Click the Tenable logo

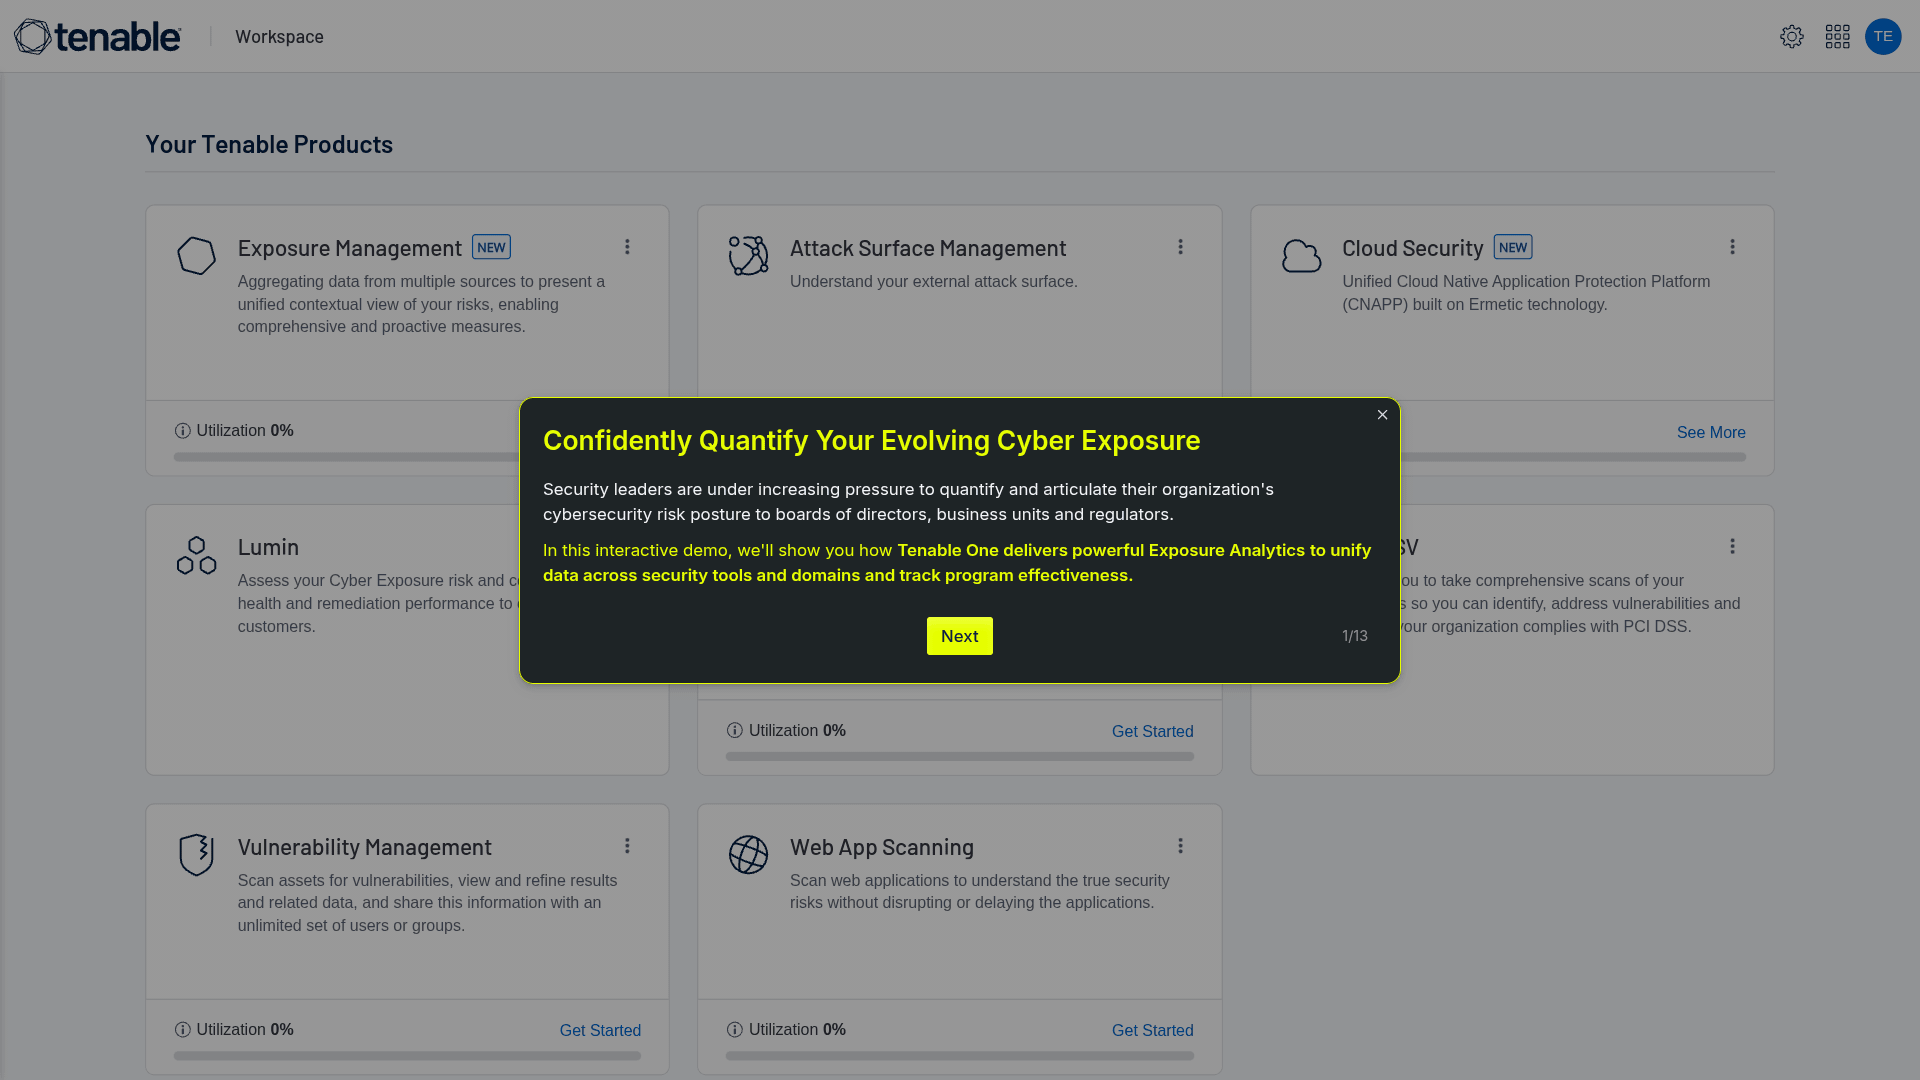(x=97, y=37)
